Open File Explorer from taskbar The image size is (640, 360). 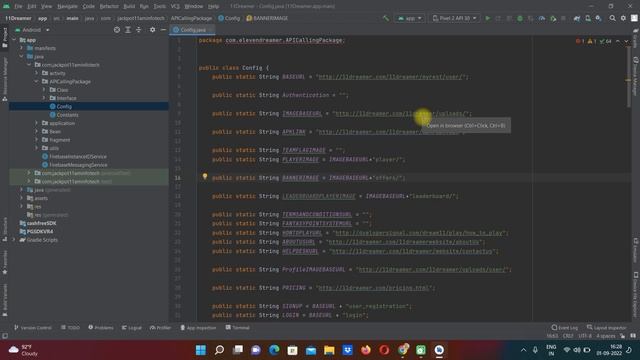coord(329,350)
